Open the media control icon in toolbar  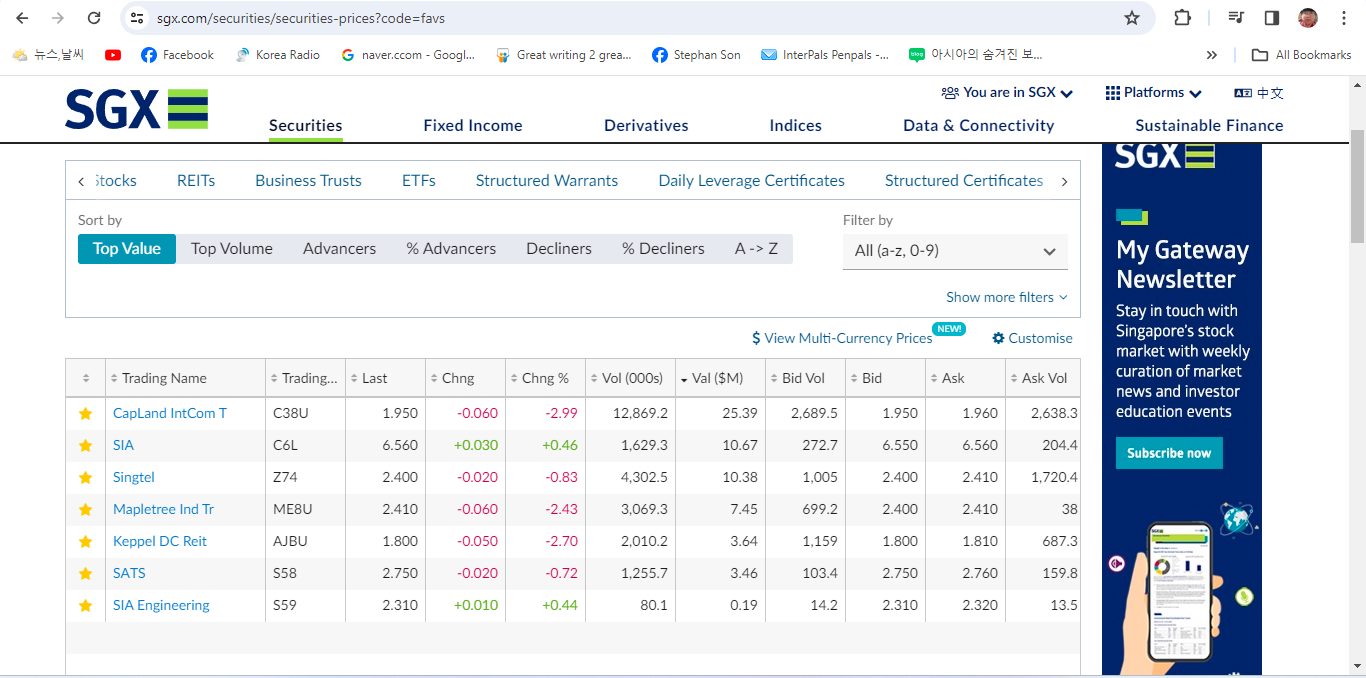point(1237,18)
